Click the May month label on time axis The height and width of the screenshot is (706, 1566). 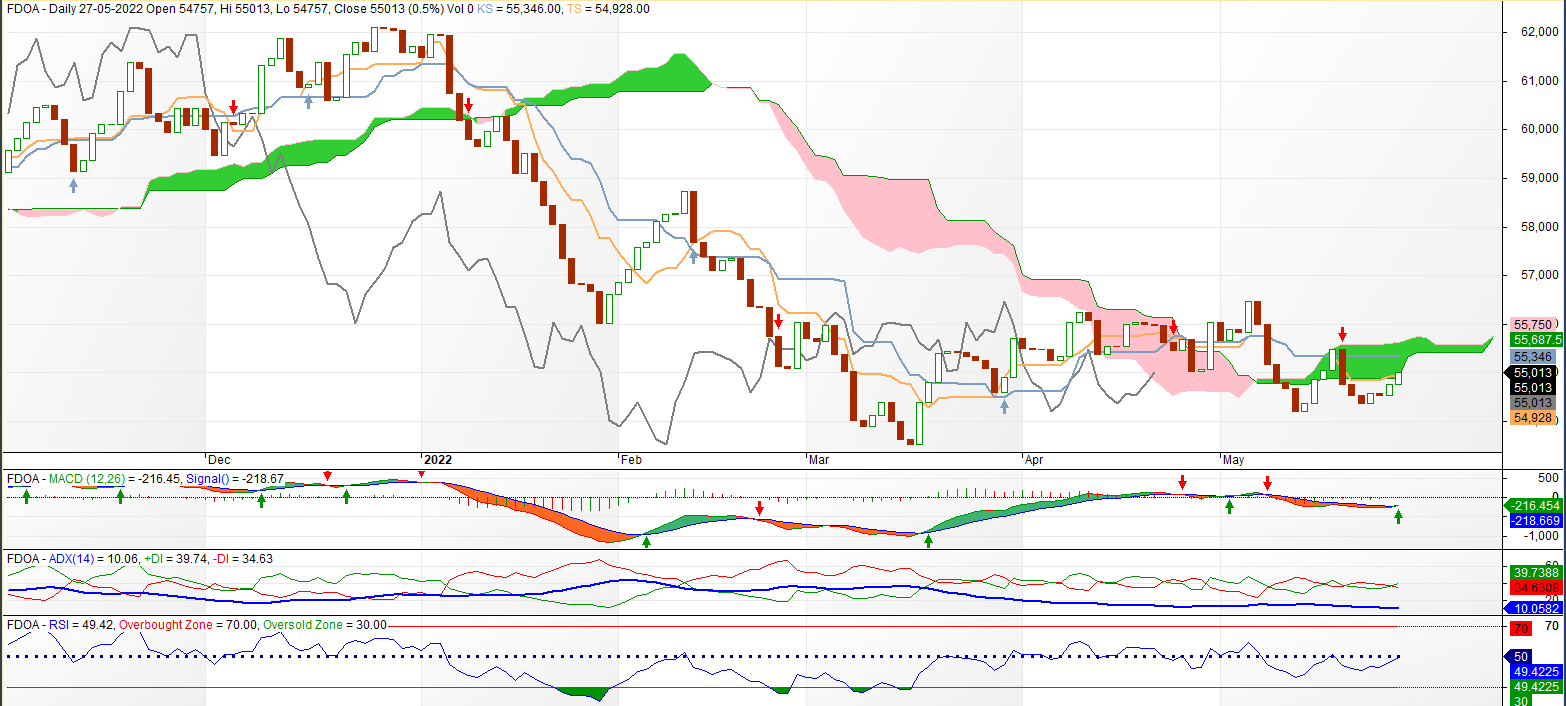pyautogui.click(x=1234, y=460)
